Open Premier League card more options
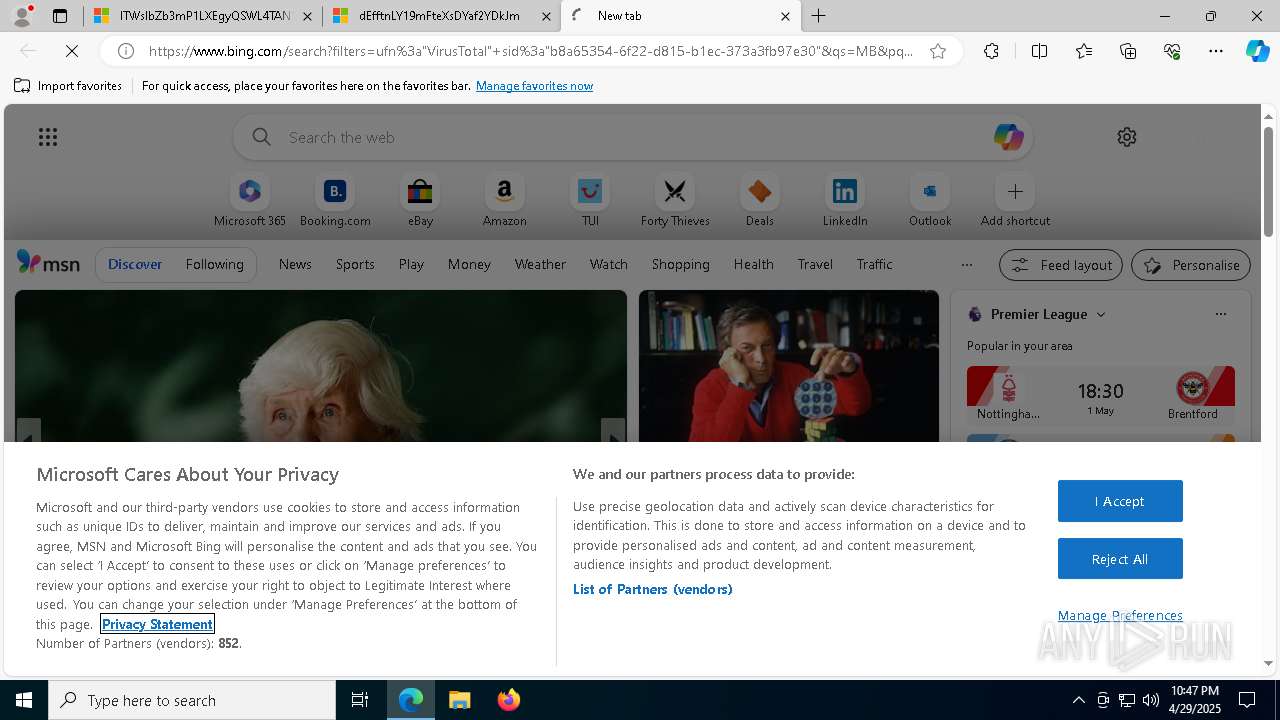 [1220, 314]
